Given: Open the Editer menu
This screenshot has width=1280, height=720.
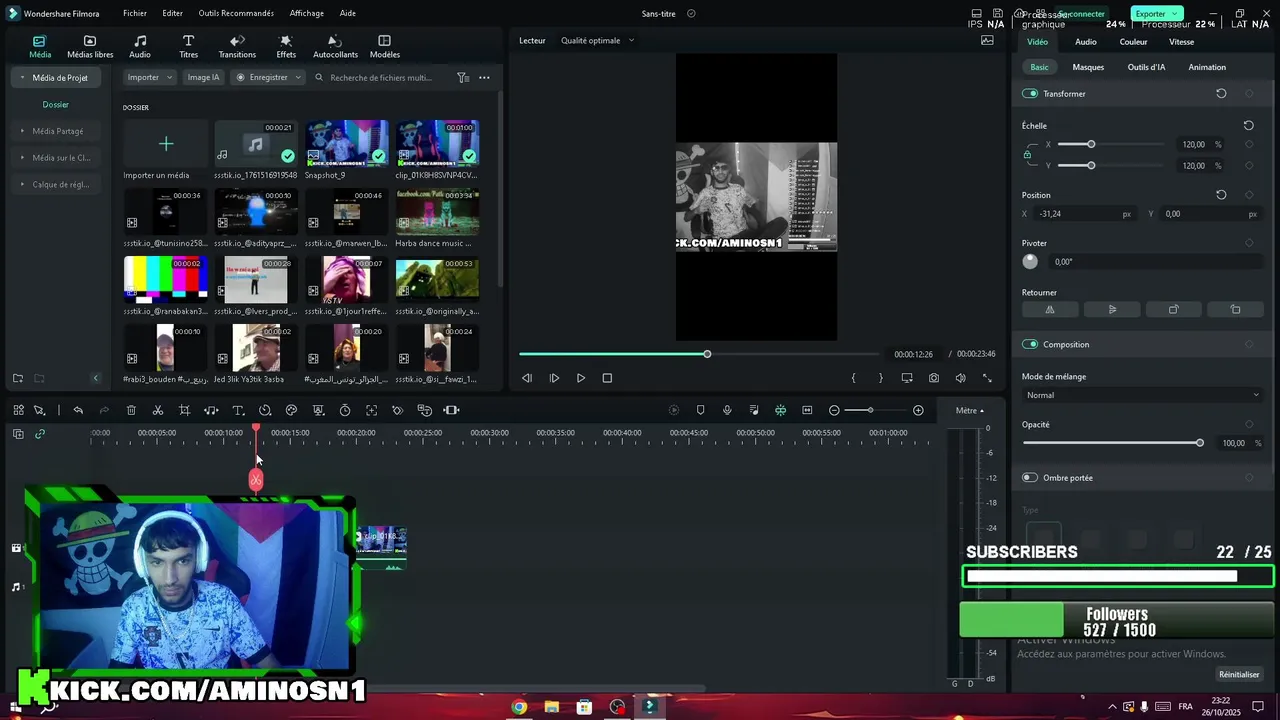Looking at the screenshot, I should [172, 13].
